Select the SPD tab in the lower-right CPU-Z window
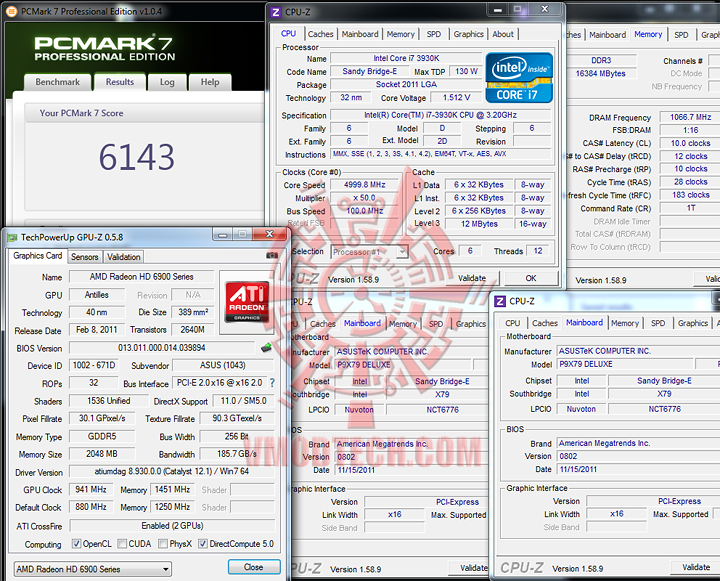 coord(658,323)
